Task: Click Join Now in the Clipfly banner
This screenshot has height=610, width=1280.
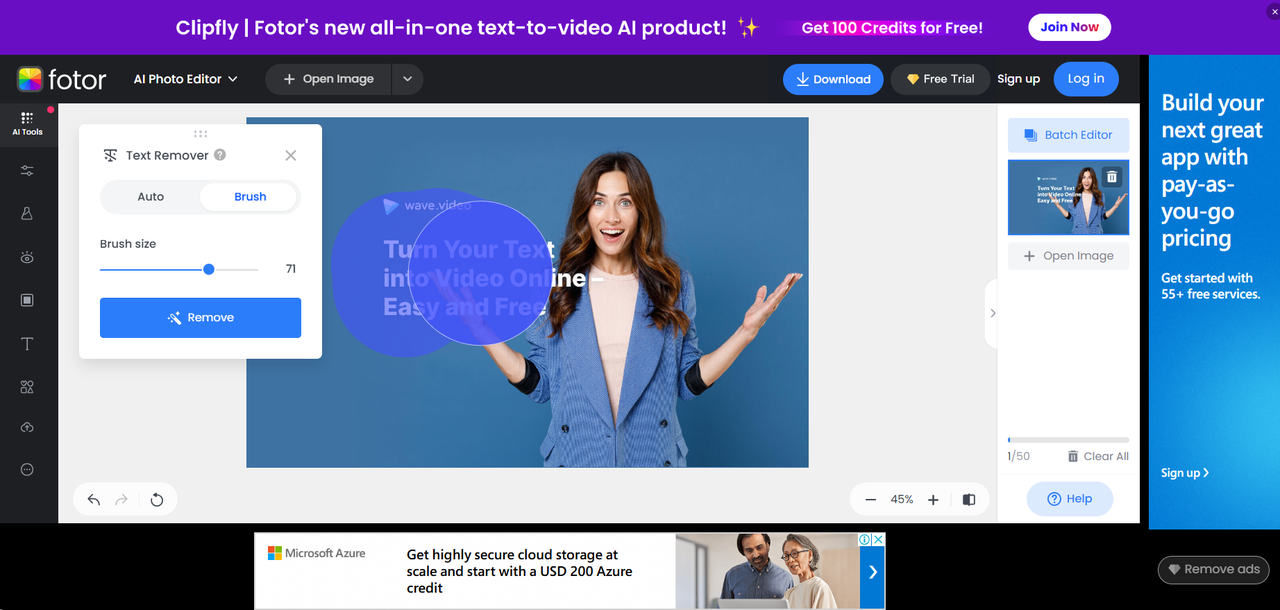Action: pyautogui.click(x=1069, y=27)
